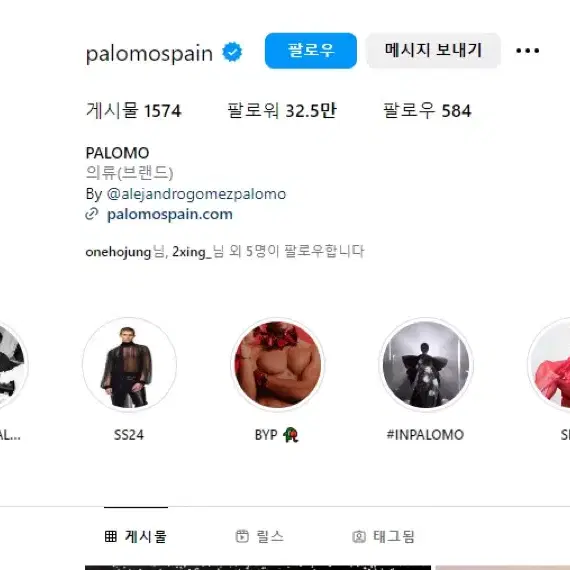View the 팔로워 32.5만 followers list

point(282,111)
